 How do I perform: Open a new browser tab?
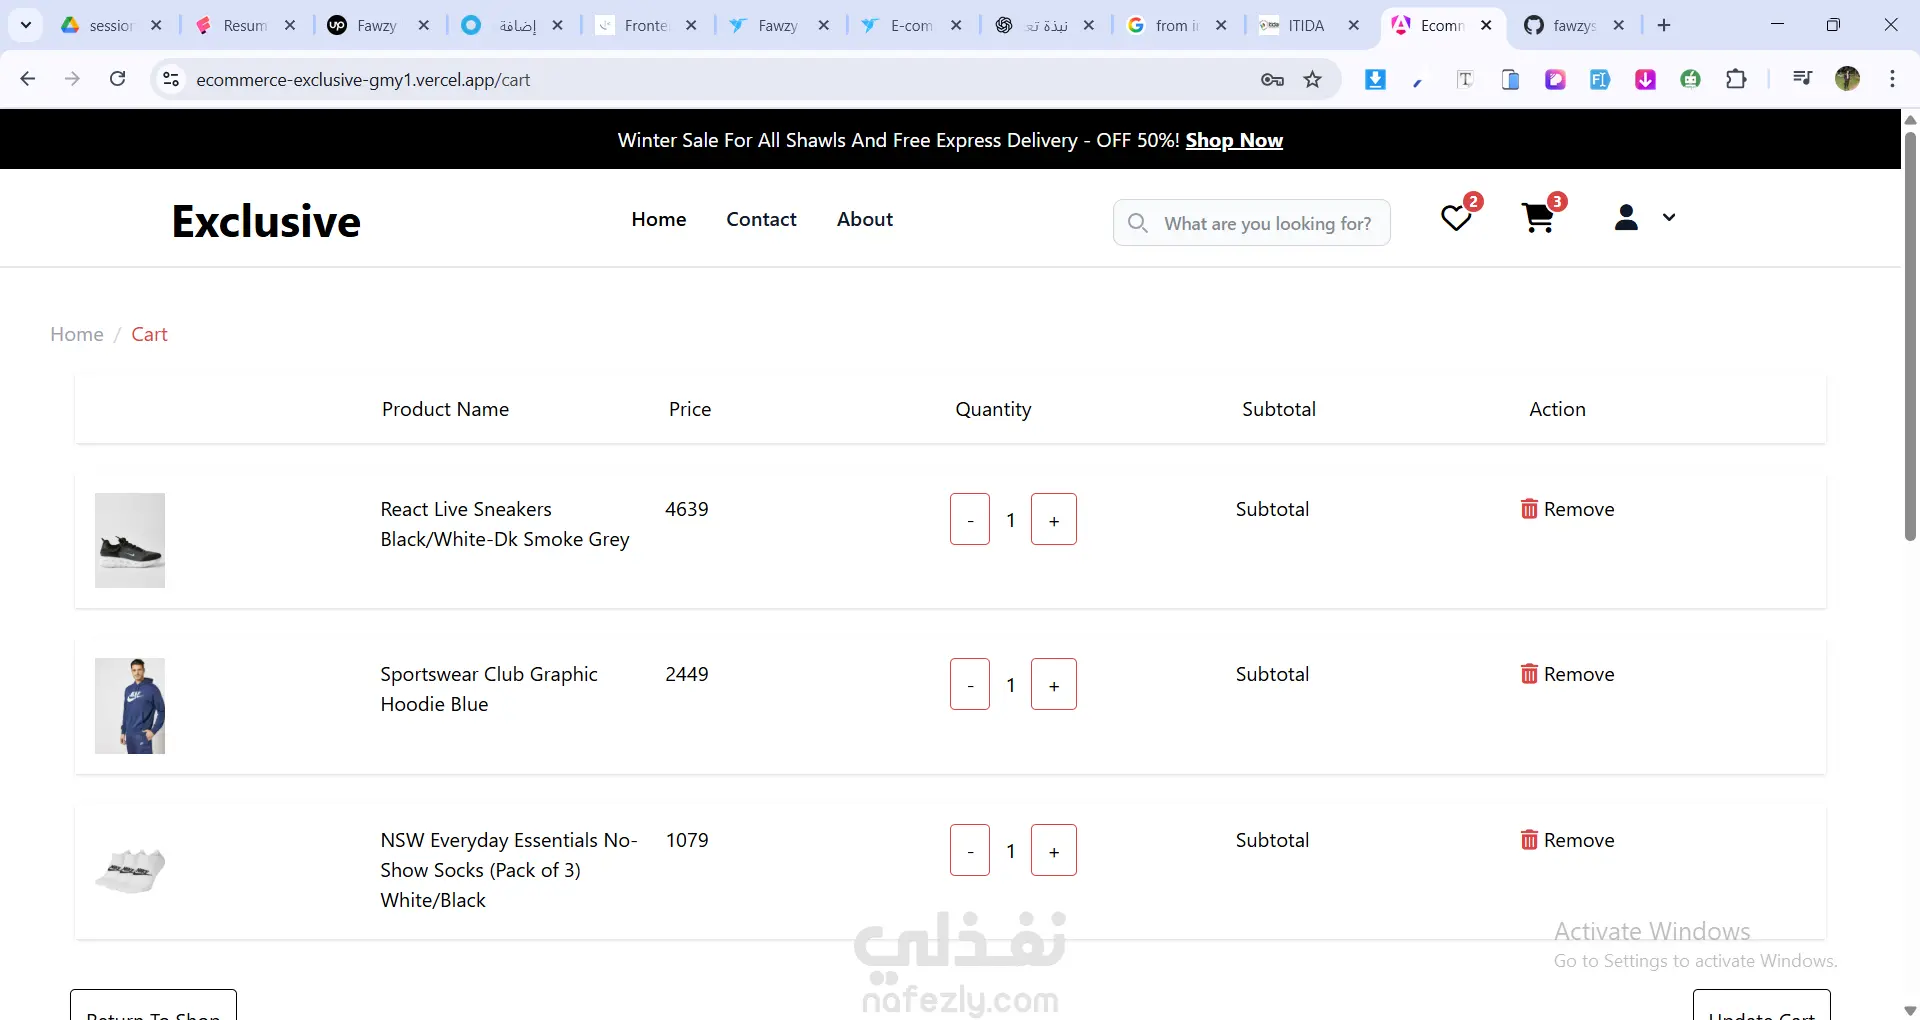1664,25
